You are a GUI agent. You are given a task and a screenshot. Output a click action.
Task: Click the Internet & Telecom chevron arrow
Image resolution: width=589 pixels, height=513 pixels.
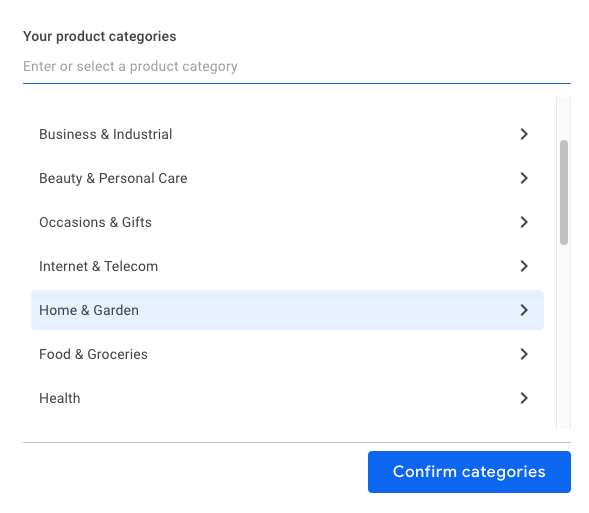tap(524, 266)
